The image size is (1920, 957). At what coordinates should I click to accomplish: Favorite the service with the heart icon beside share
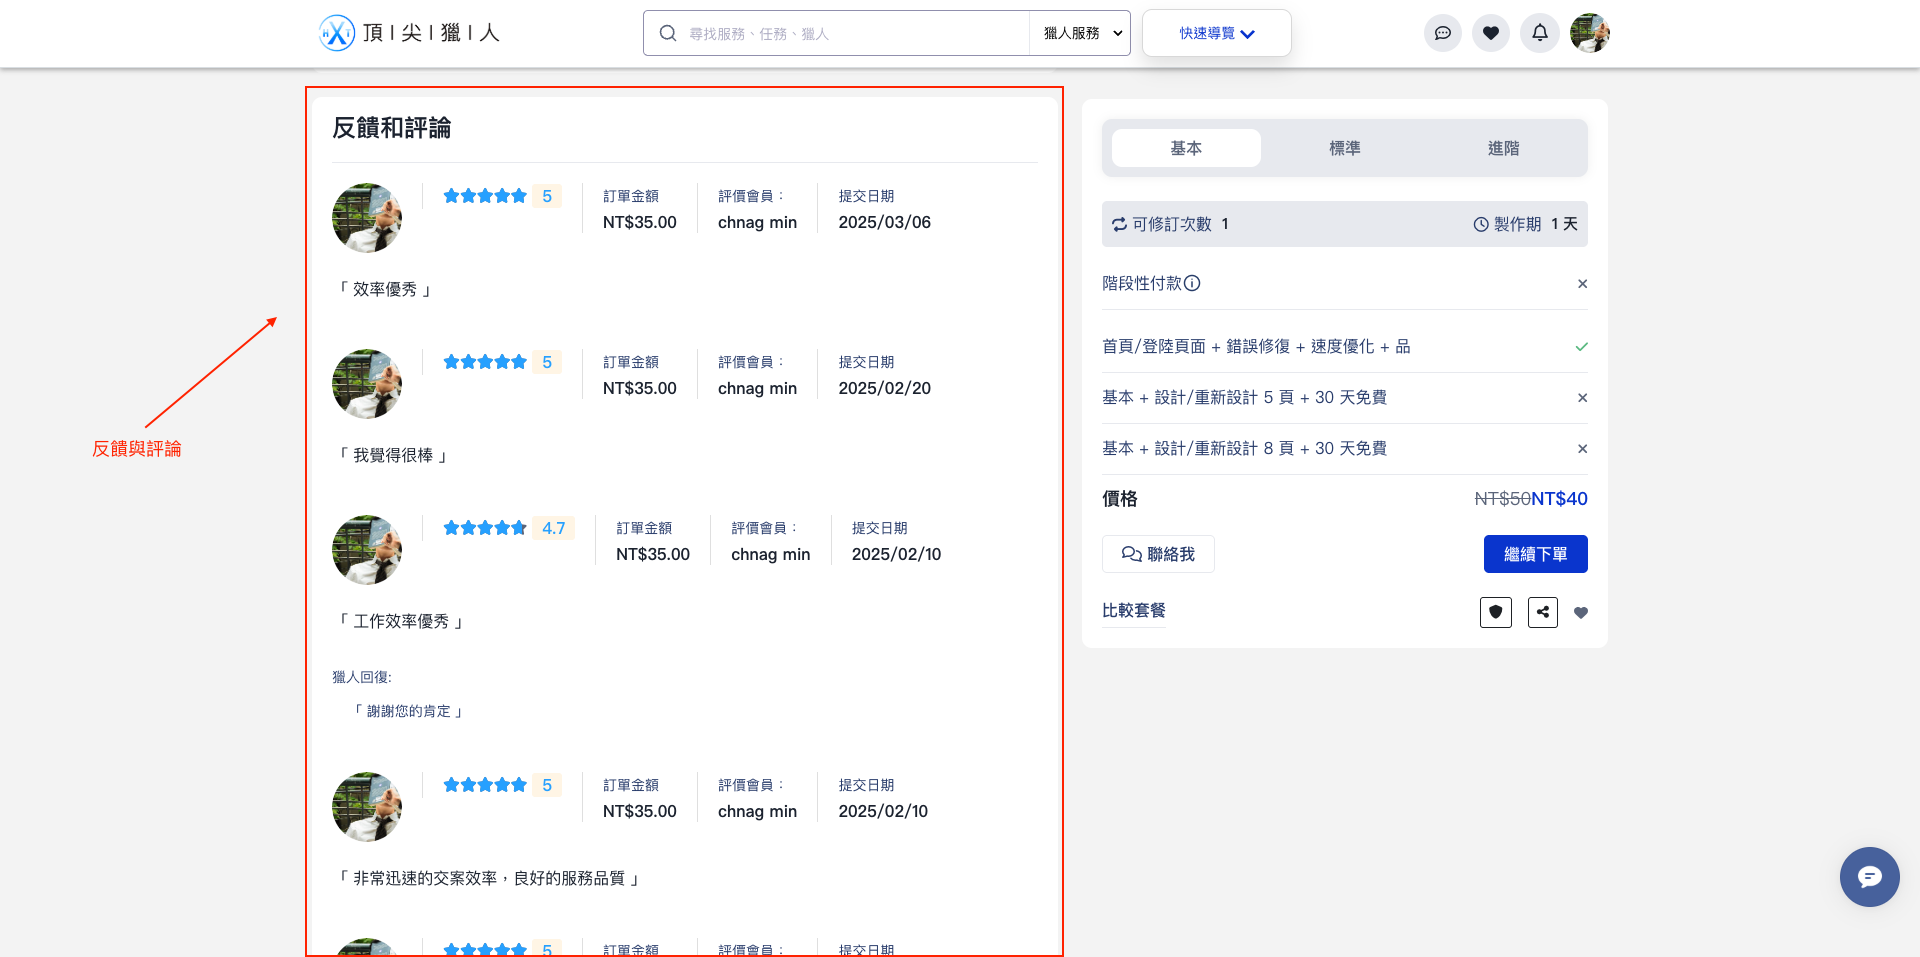1581,612
